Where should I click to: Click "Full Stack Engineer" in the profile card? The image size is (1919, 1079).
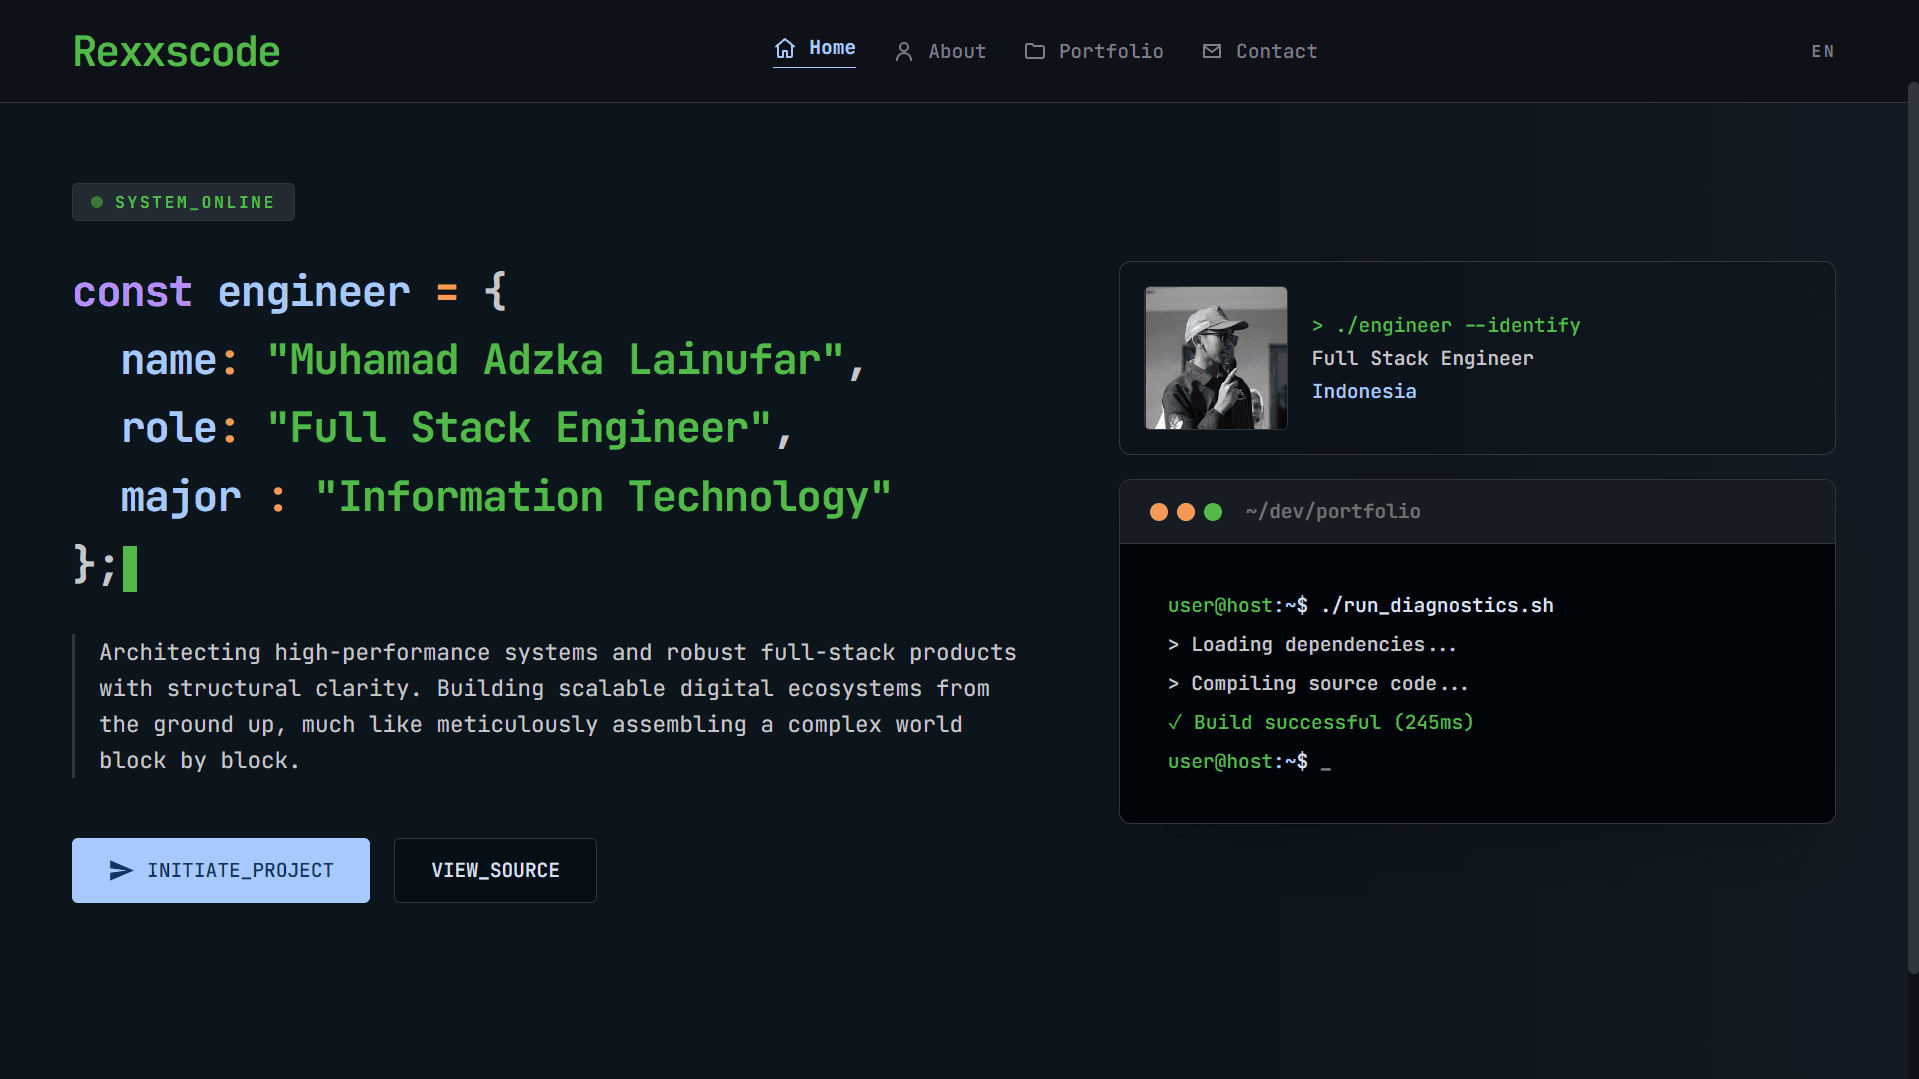tap(1422, 359)
